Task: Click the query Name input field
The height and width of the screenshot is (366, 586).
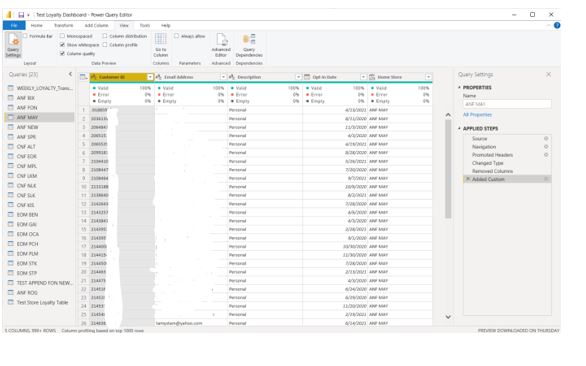Action: (x=507, y=104)
